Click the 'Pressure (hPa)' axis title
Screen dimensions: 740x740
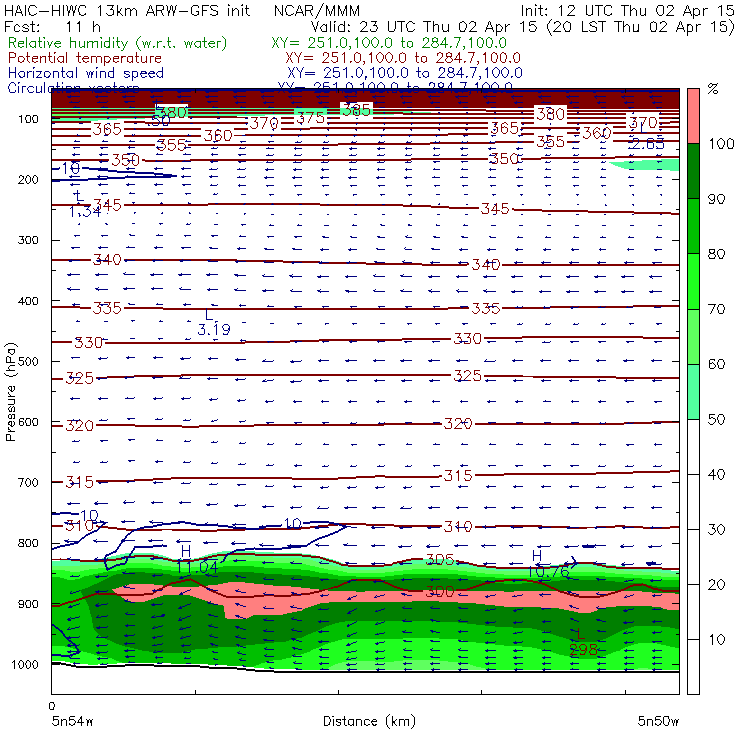click(11, 392)
